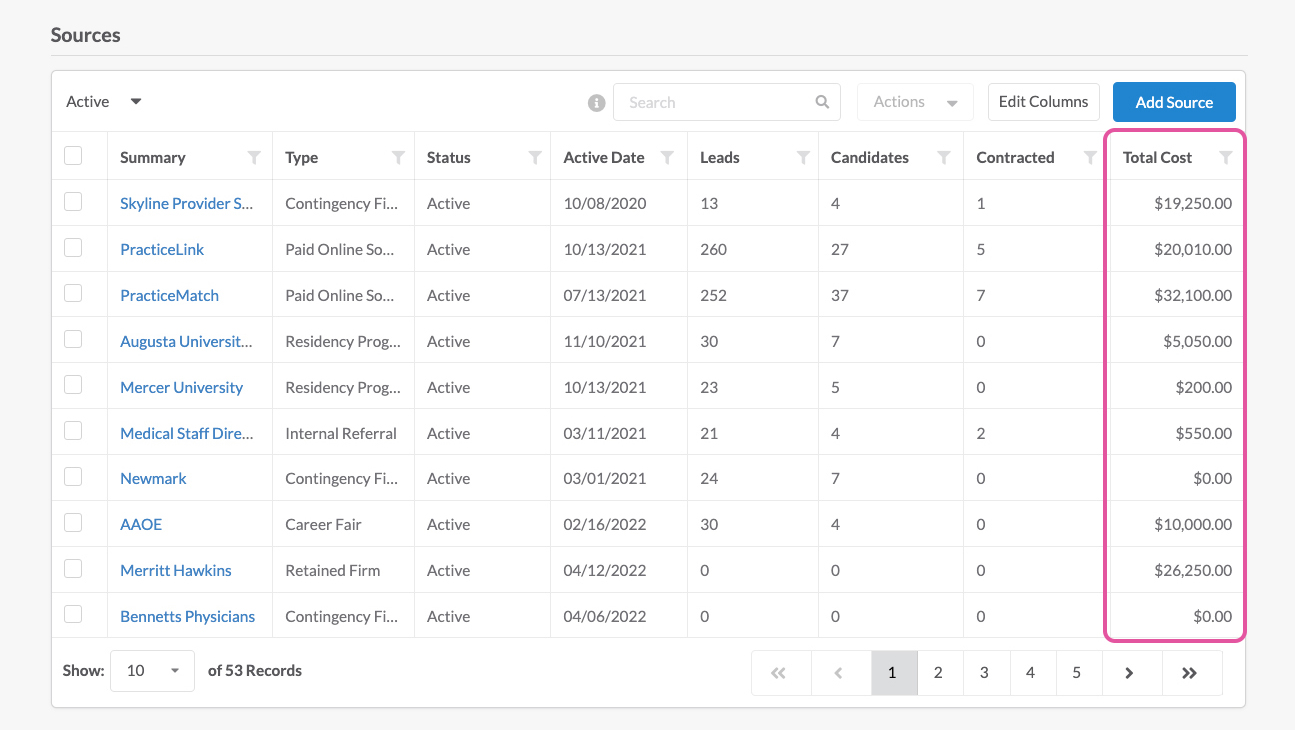Click the Summary column header label
Viewport: 1295px width, 730px height.
coord(153,157)
